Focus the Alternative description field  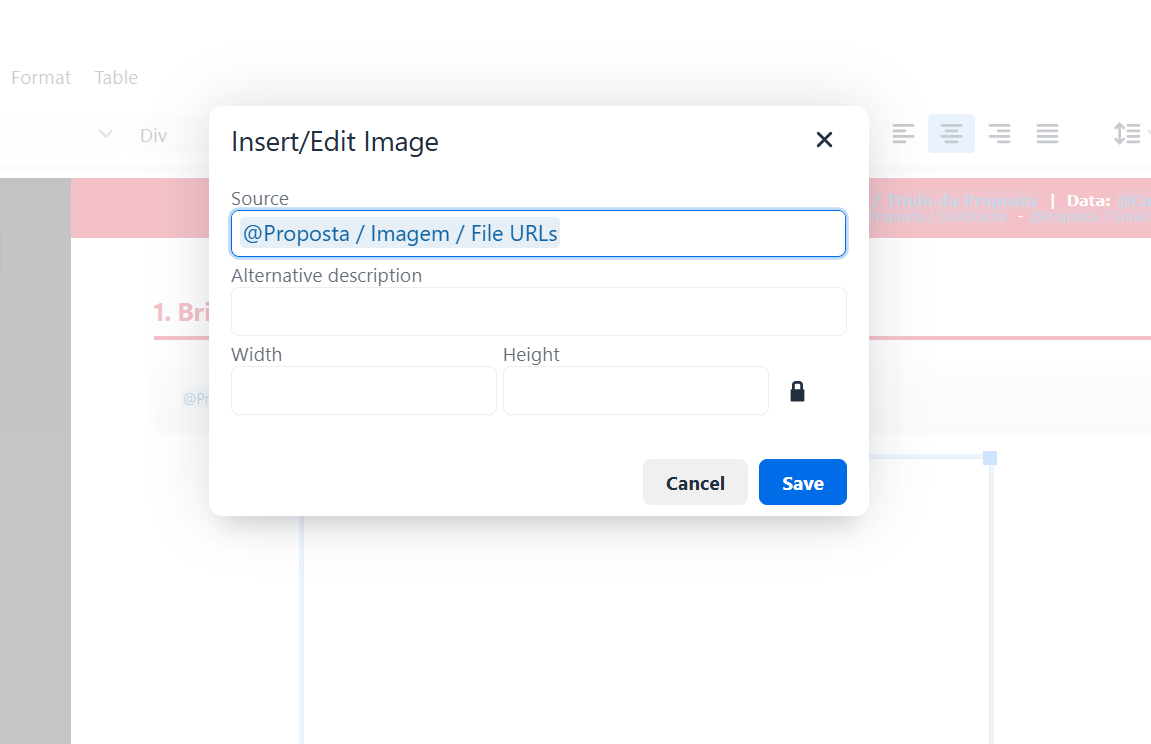pyautogui.click(x=538, y=312)
